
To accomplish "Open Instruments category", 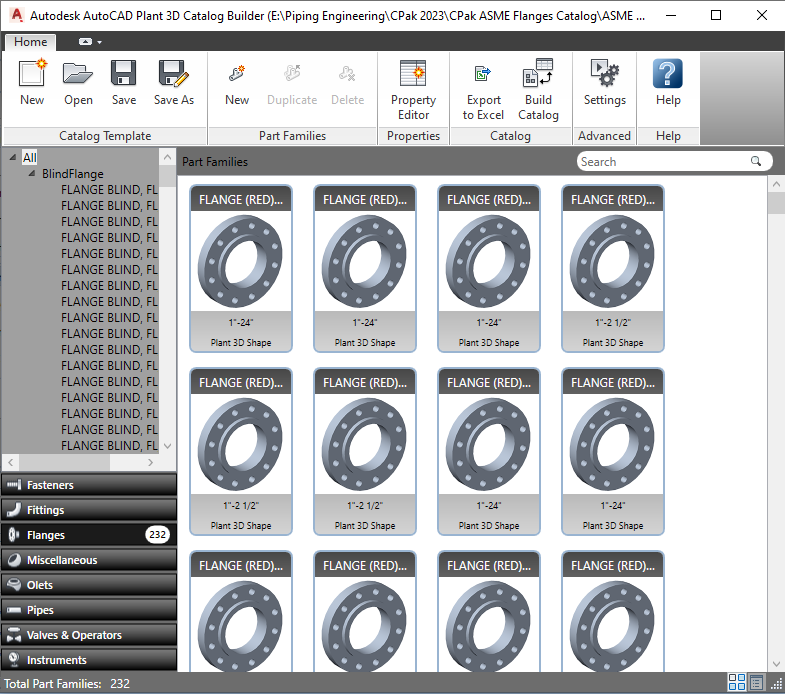I will coord(89,660).
